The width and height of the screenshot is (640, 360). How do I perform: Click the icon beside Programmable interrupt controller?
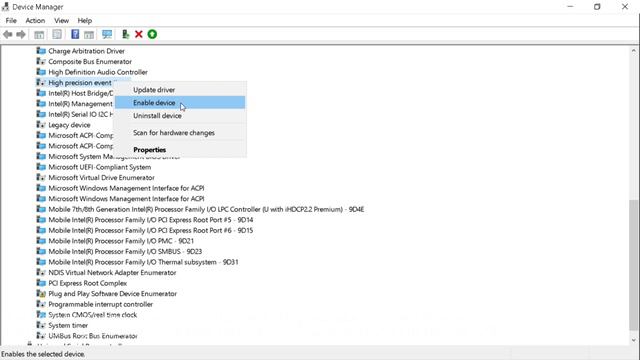pyautogui.click(x=41, y=304)
